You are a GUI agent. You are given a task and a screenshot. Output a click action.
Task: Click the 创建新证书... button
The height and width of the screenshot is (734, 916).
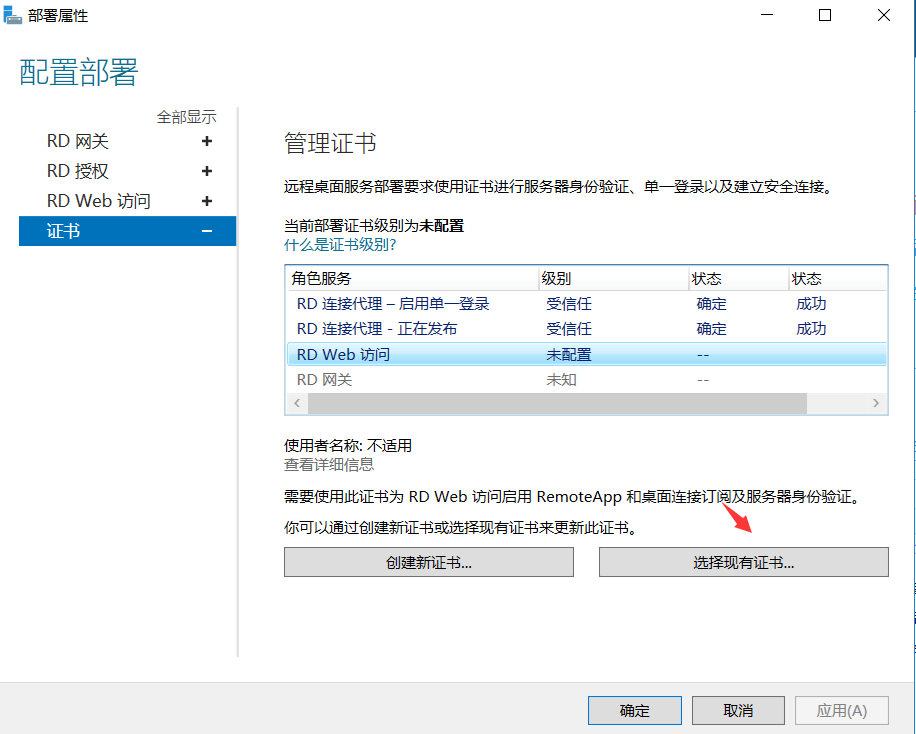point(429,562)
